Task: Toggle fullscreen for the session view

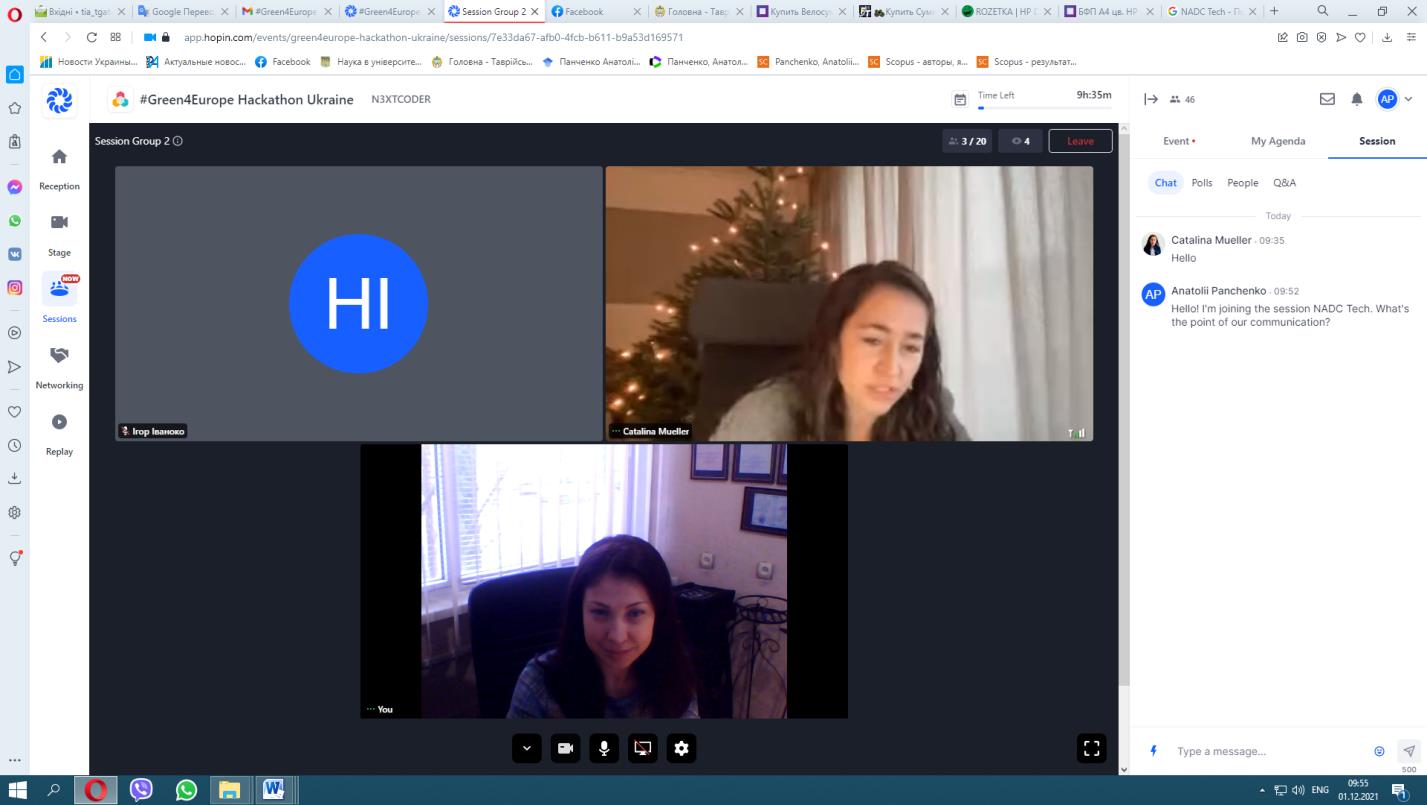Action: click(x=1092, y=748)
